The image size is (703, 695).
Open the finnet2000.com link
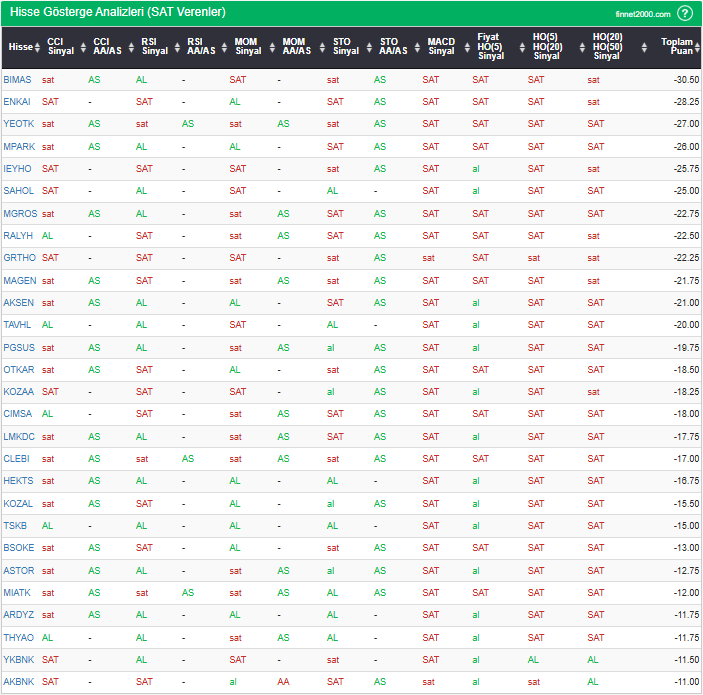click(642, 13)
